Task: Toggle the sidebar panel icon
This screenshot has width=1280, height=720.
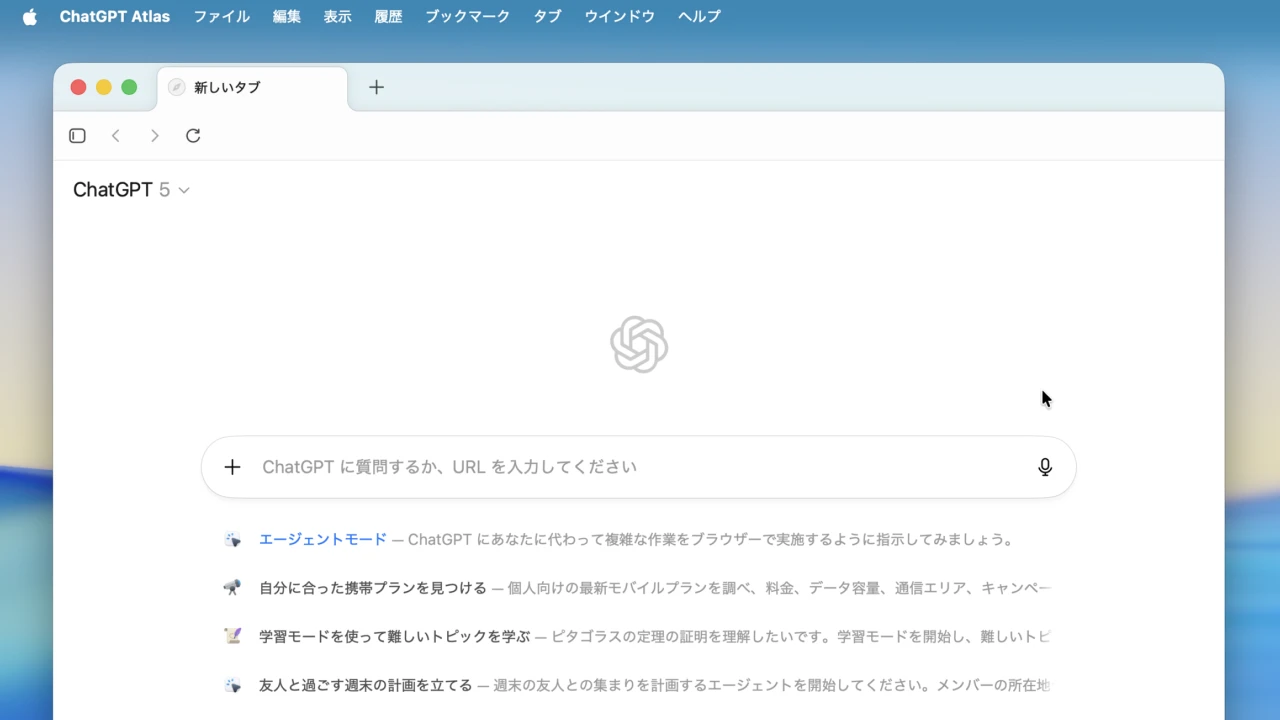Action: [77, 136]
